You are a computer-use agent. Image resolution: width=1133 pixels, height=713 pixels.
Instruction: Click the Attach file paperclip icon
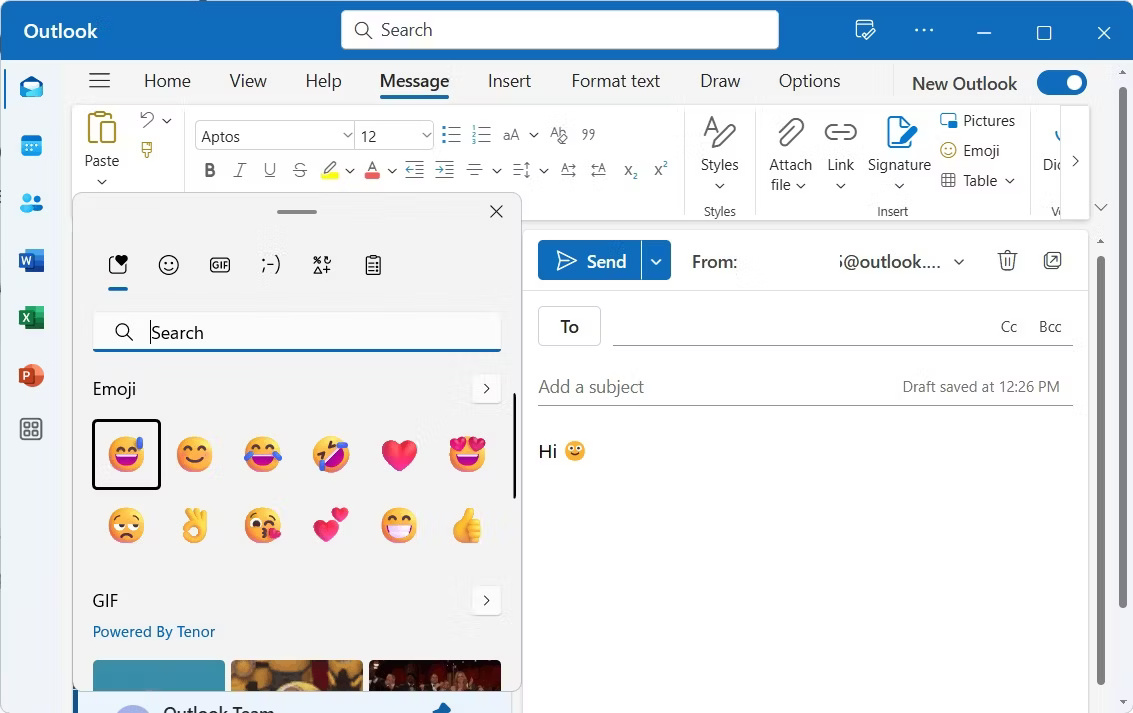(790, 134)
